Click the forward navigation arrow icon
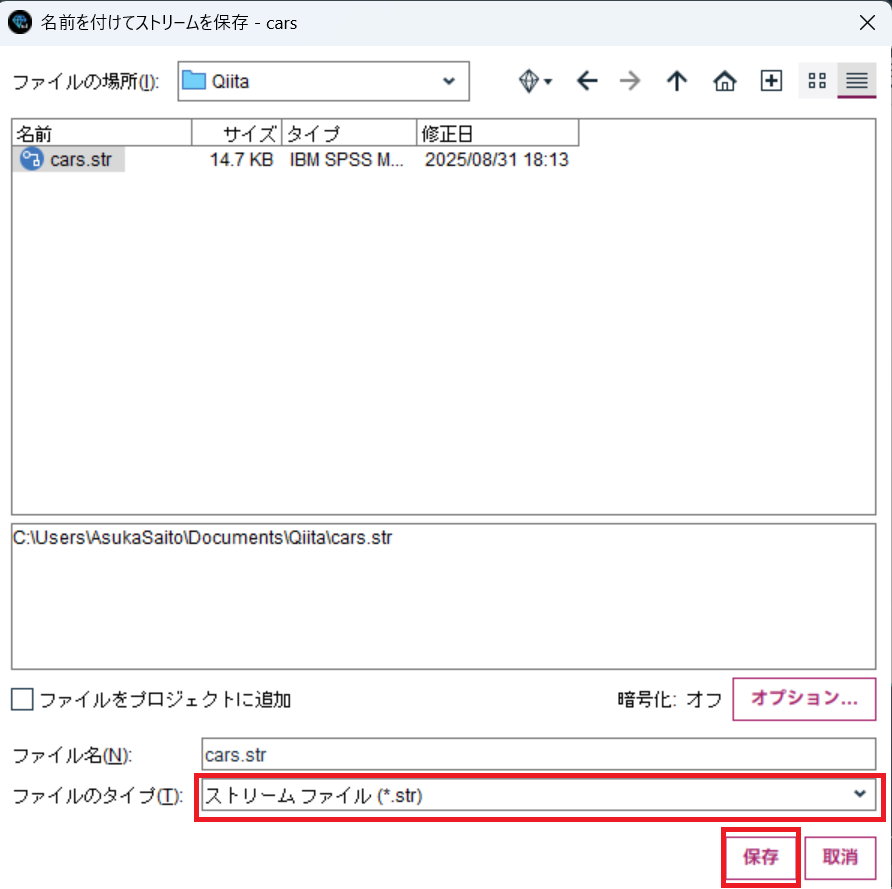This screenshot has height=889, width=892. pyautogui.click(x=631, y=81)
